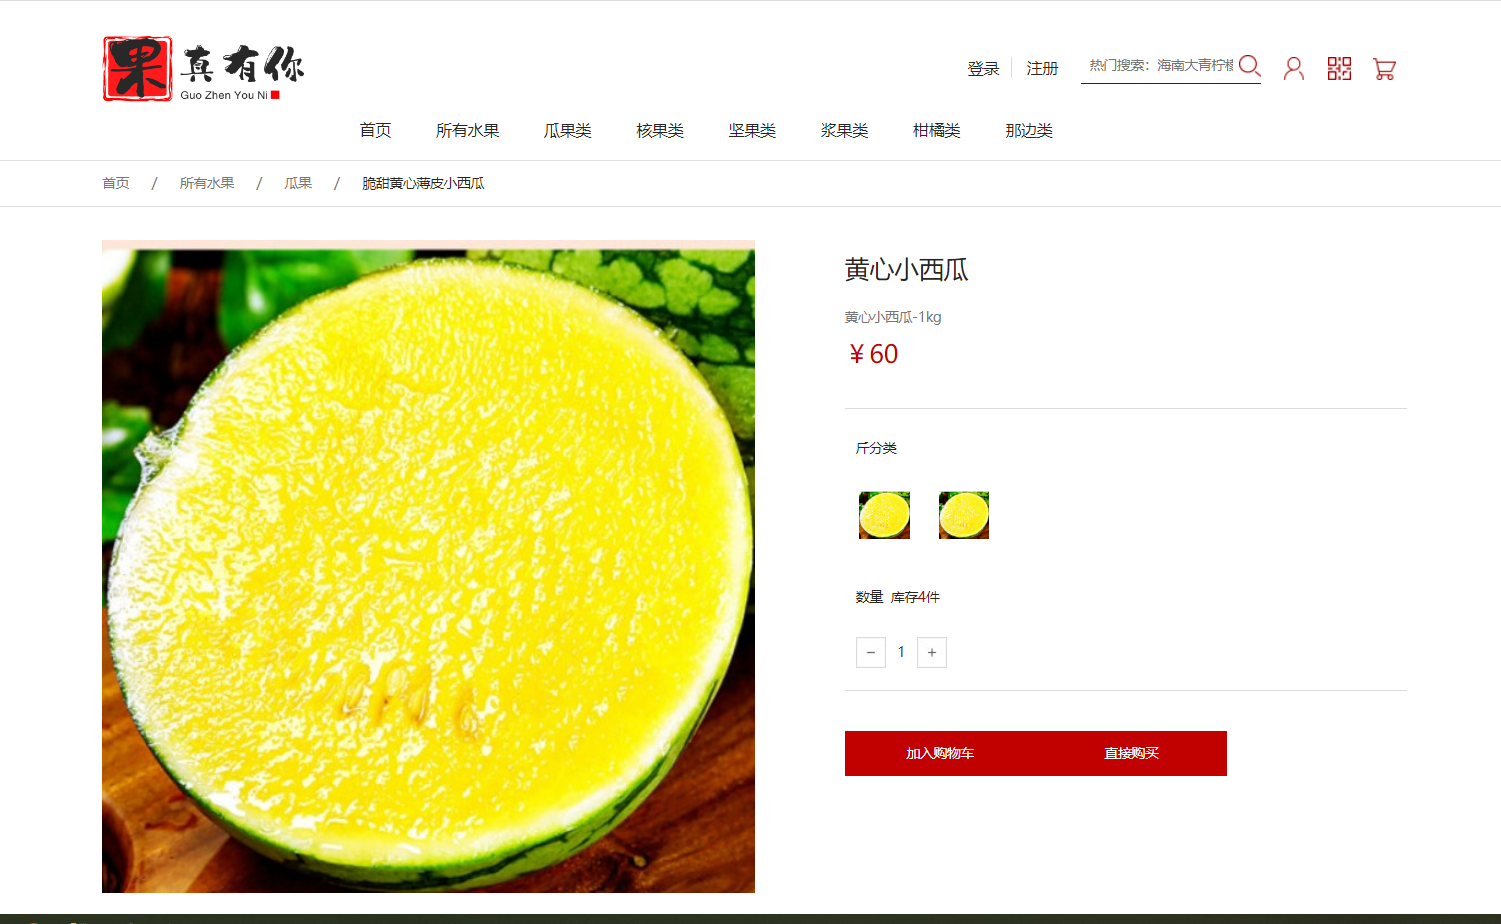Open the shopping cart icon
This screenshot has width=1501, height=924.
[1384, 68]
